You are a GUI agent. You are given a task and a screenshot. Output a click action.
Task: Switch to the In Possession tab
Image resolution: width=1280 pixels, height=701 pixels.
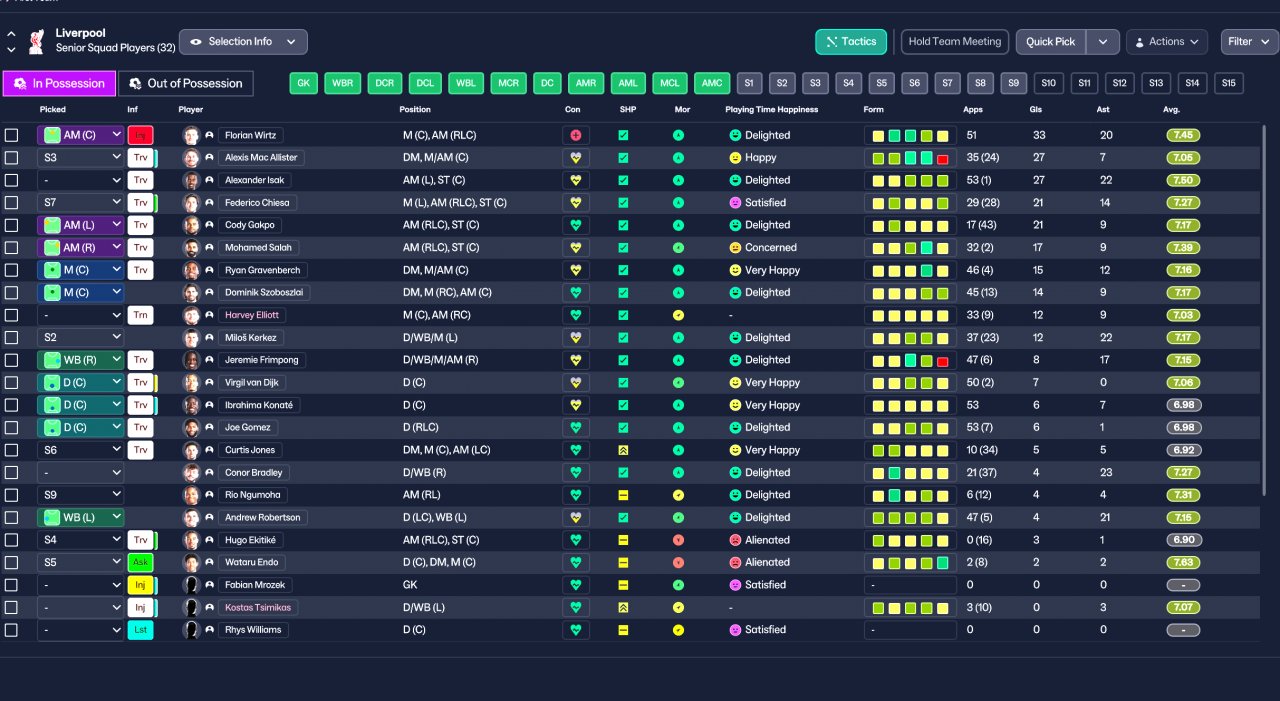[x=59, y=83]
